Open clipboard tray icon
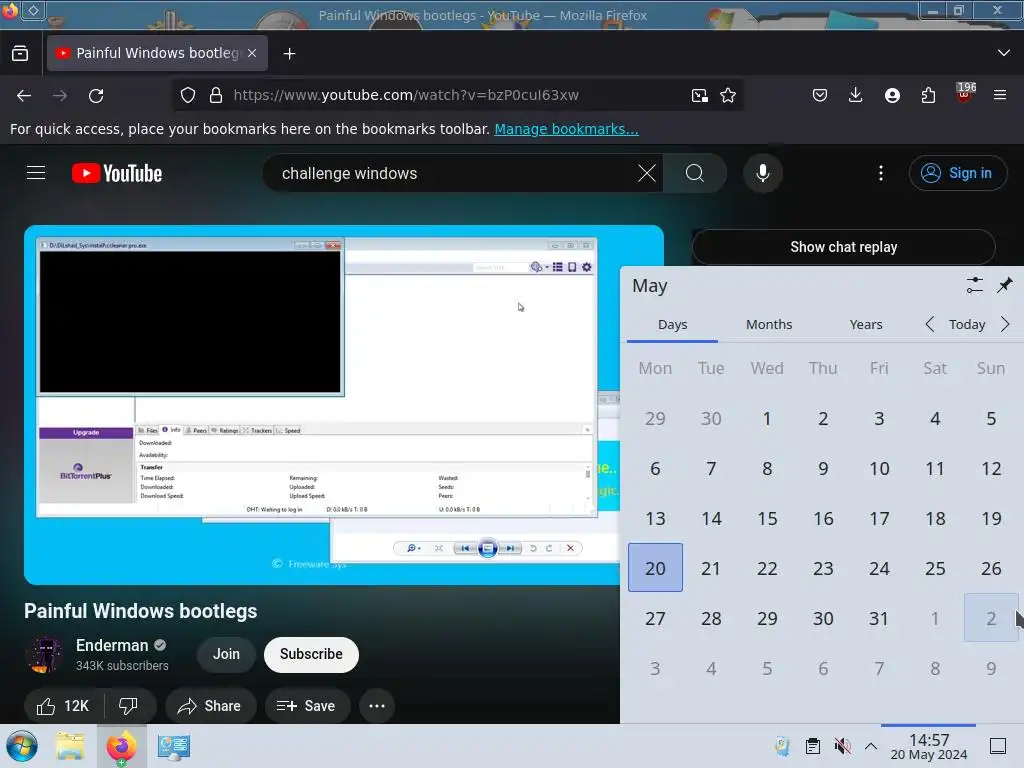This screenshot has width=1024, height=768. pyautogui.click(x=812, y=746)
